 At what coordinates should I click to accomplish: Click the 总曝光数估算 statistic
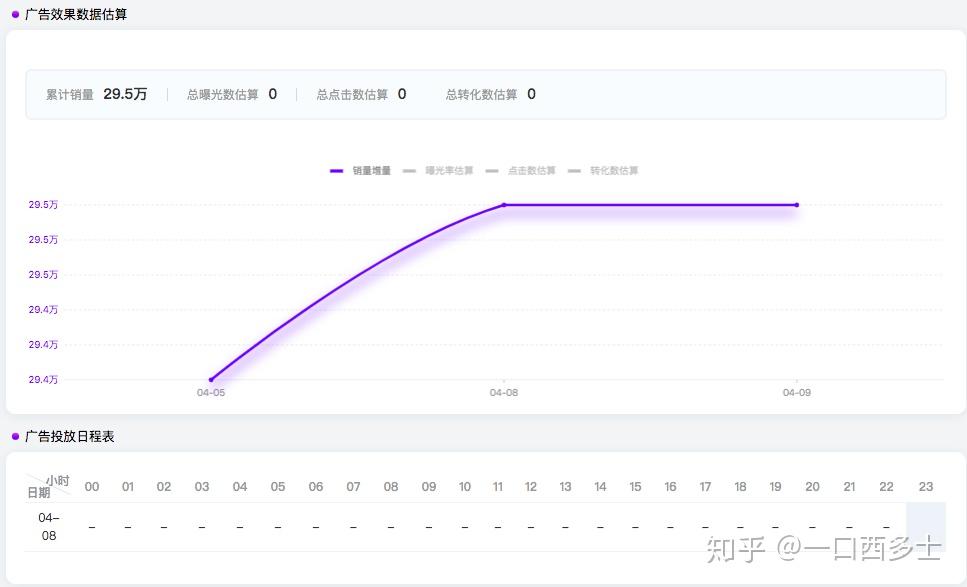click(x=232, y=94)
